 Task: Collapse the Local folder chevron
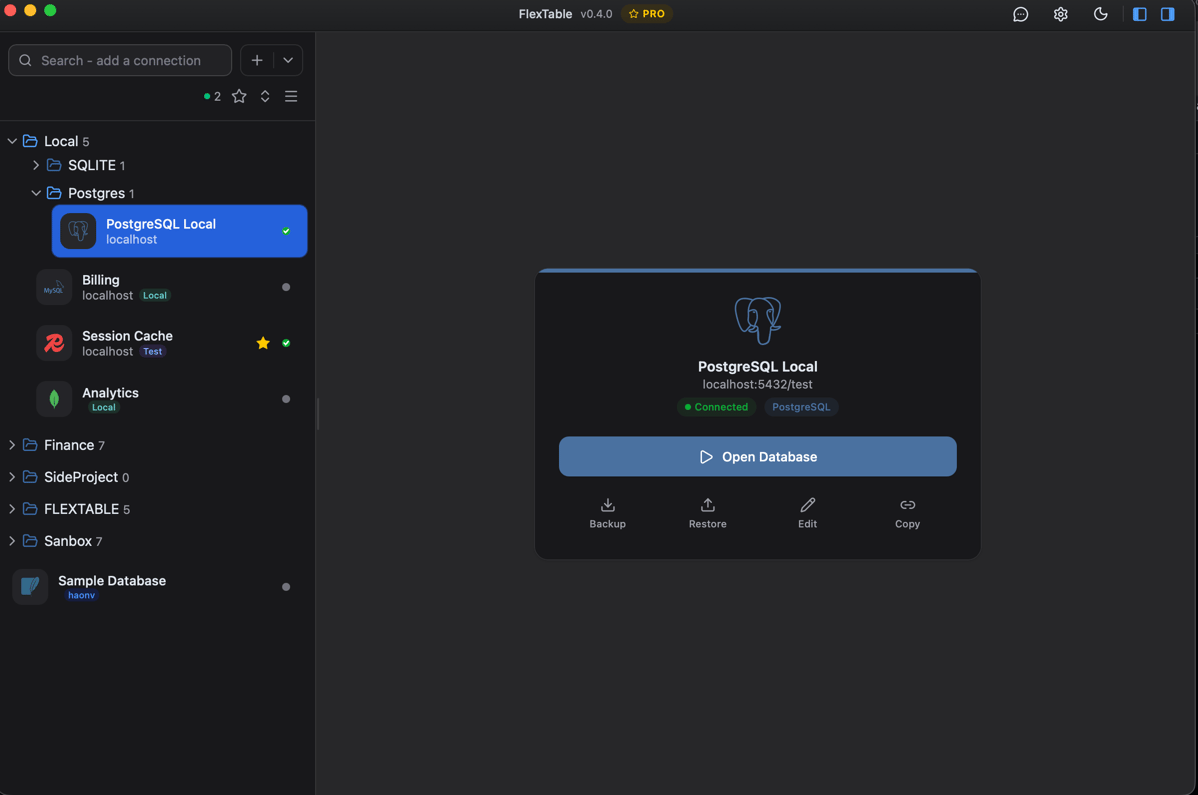pyautogui.click(x=12, y=141)
